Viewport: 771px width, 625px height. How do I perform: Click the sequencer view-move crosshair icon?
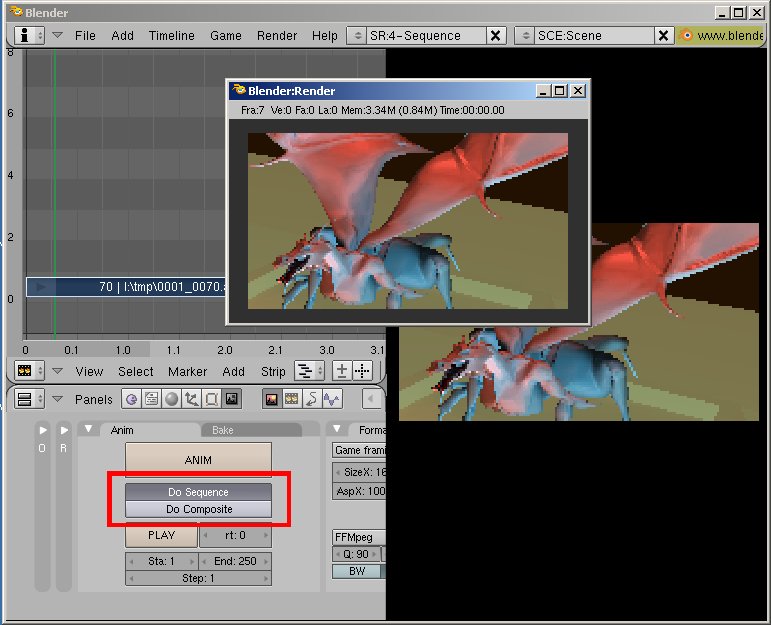point(362,371)
